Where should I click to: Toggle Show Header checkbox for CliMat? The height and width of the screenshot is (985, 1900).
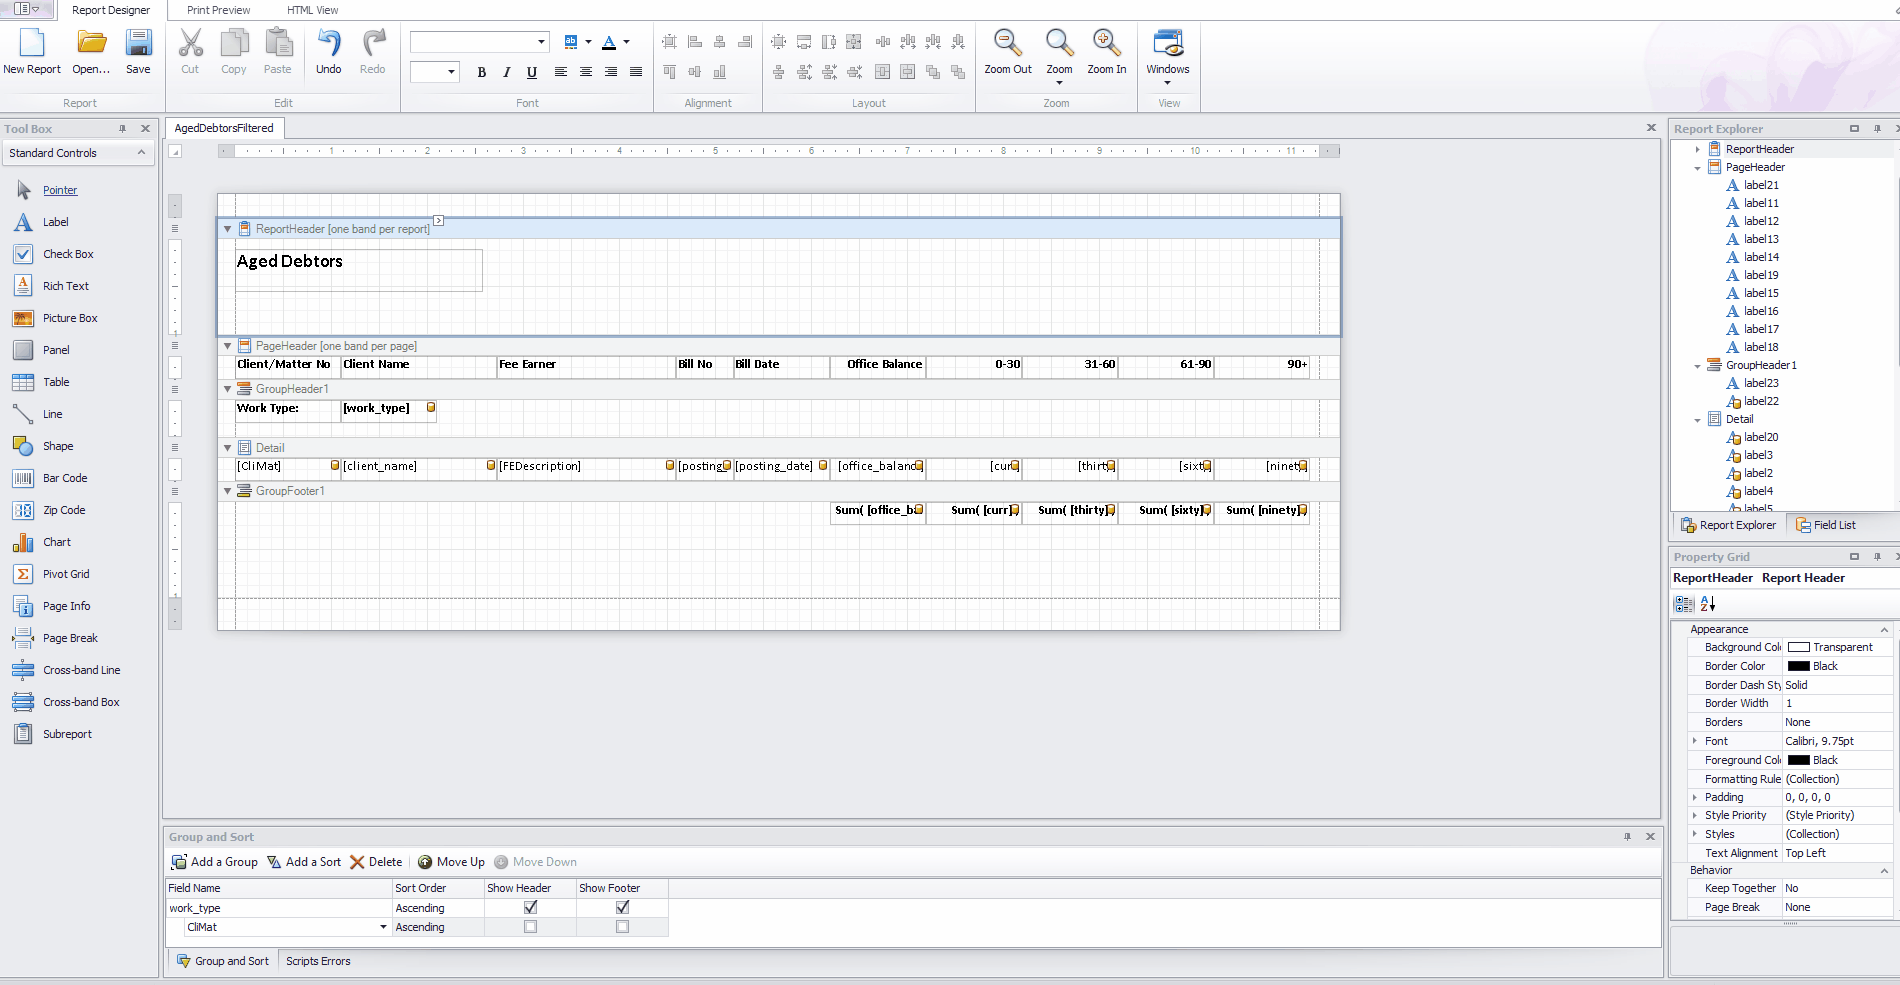(530, 927)
